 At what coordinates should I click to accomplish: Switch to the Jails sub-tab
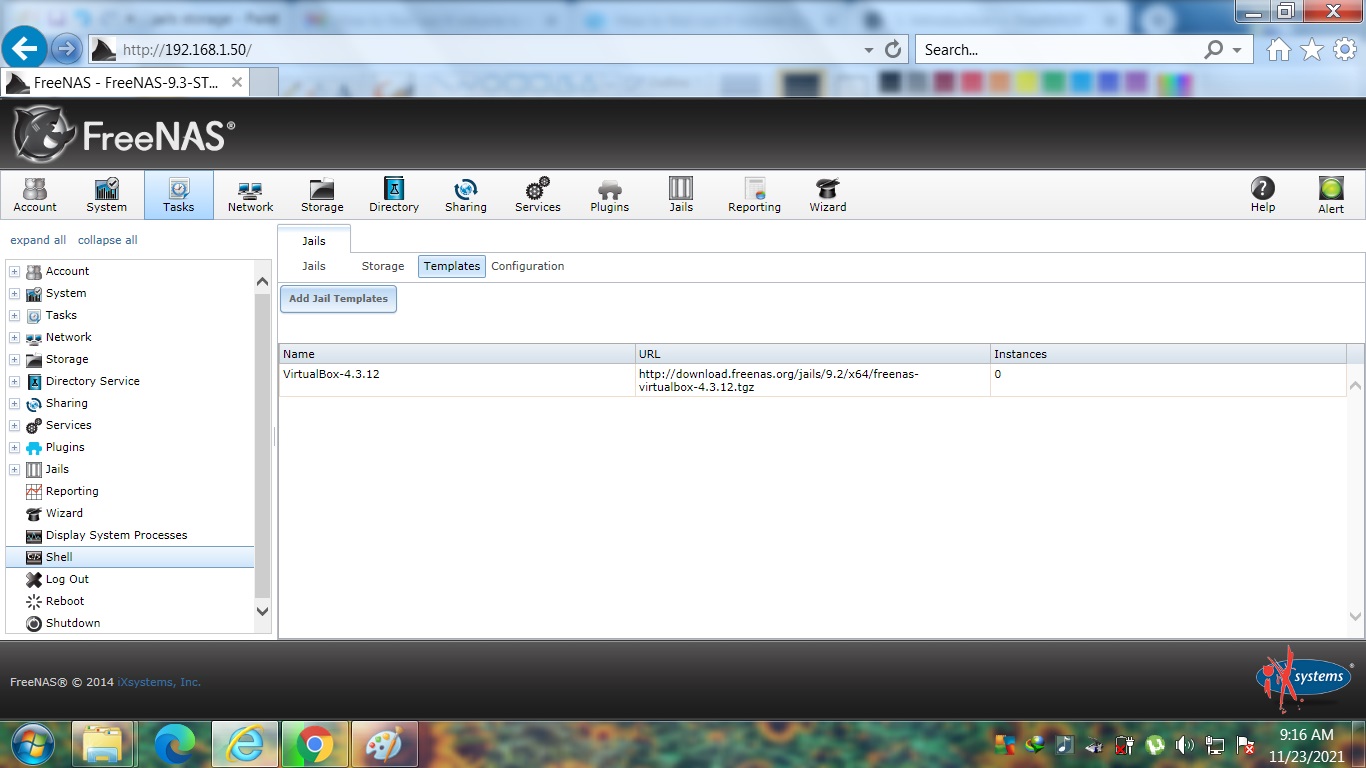pos(314,266)
